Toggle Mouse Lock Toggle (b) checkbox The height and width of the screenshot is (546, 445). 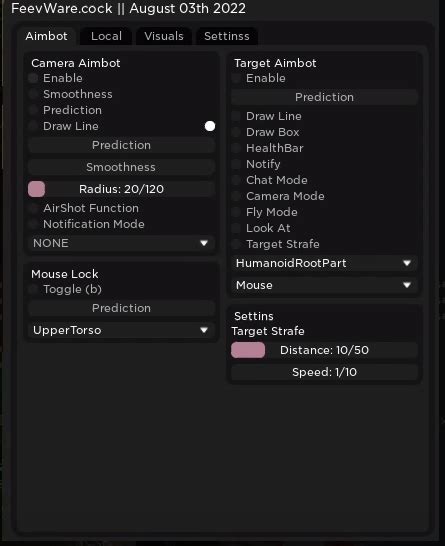point(33,289)
